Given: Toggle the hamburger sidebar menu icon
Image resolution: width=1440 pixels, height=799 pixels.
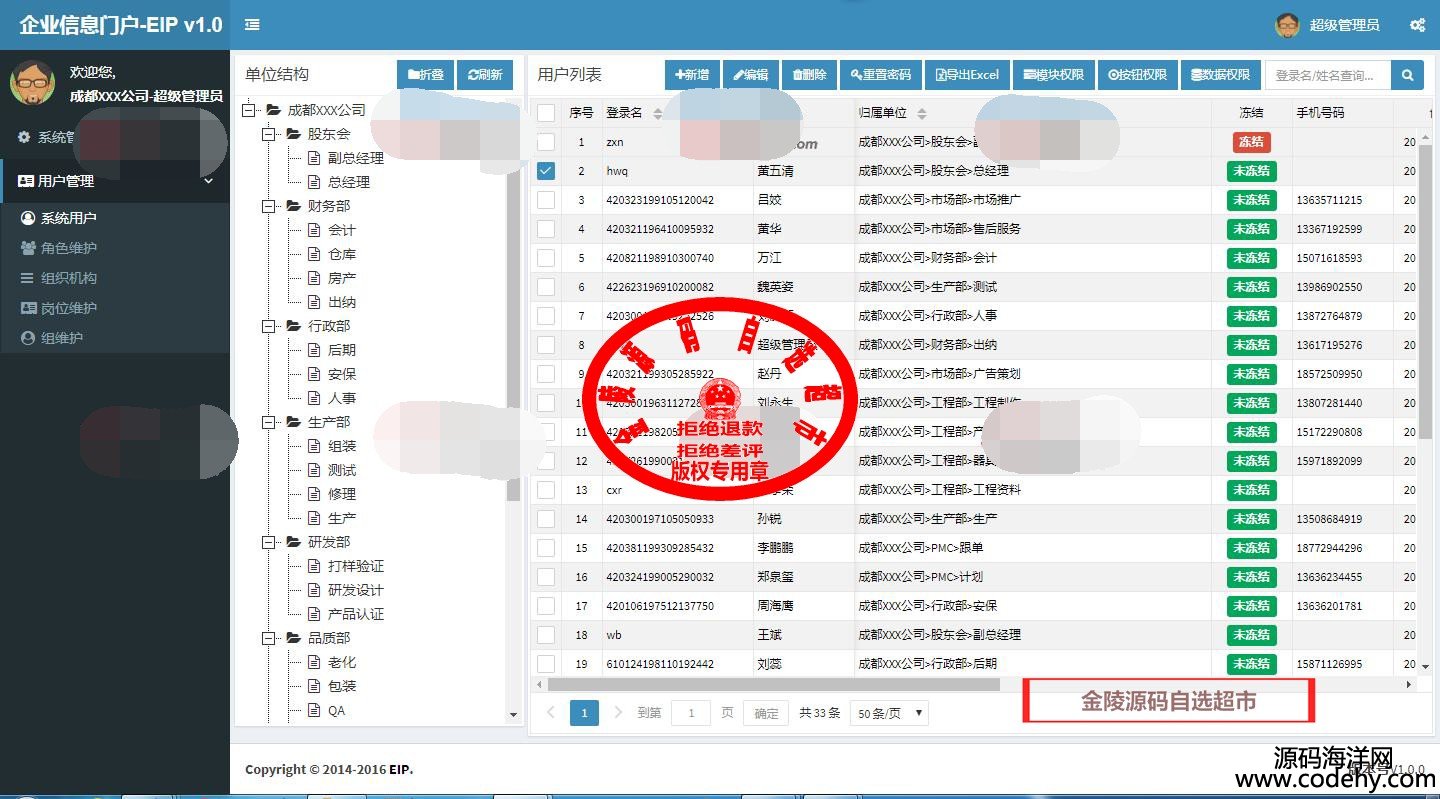Looking at the screenshot, I should coord(252,25).
